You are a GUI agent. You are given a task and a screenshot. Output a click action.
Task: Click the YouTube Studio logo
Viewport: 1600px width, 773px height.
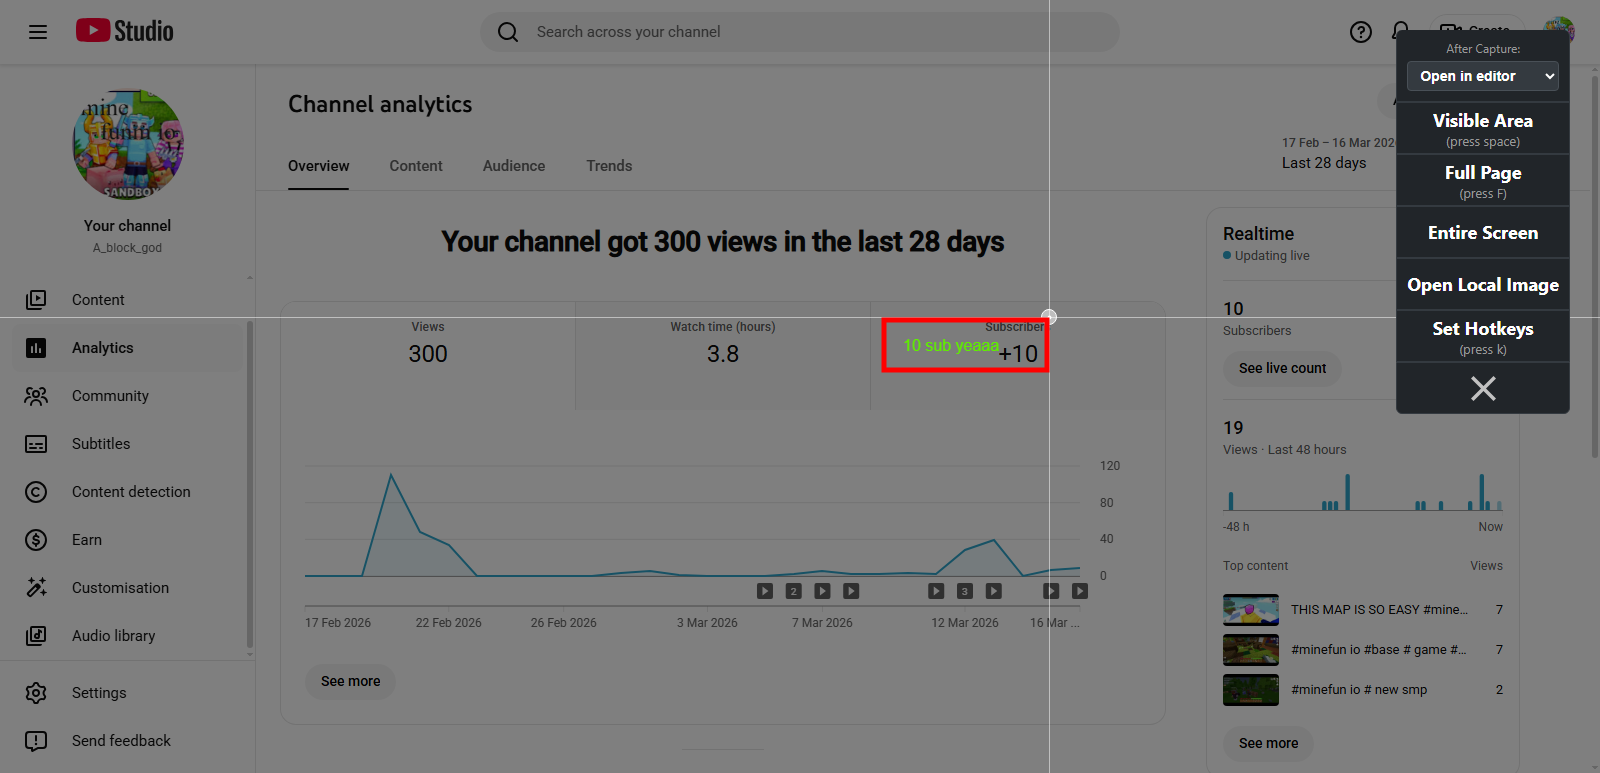pos(125,32)
